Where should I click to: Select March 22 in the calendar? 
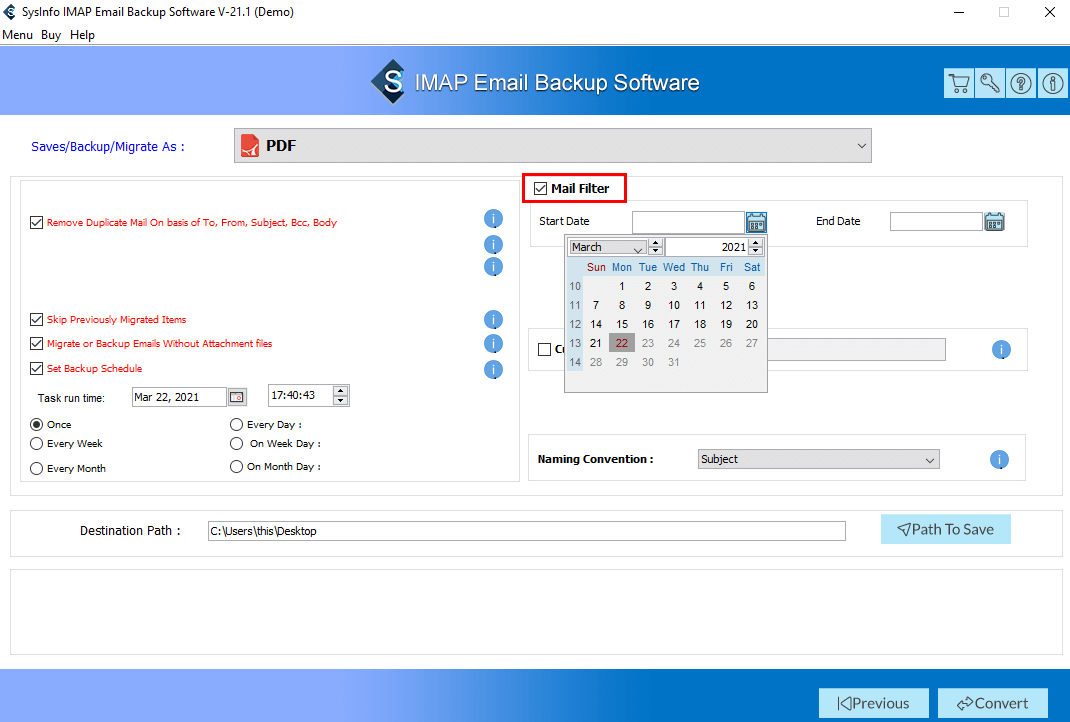coord(622,343)
